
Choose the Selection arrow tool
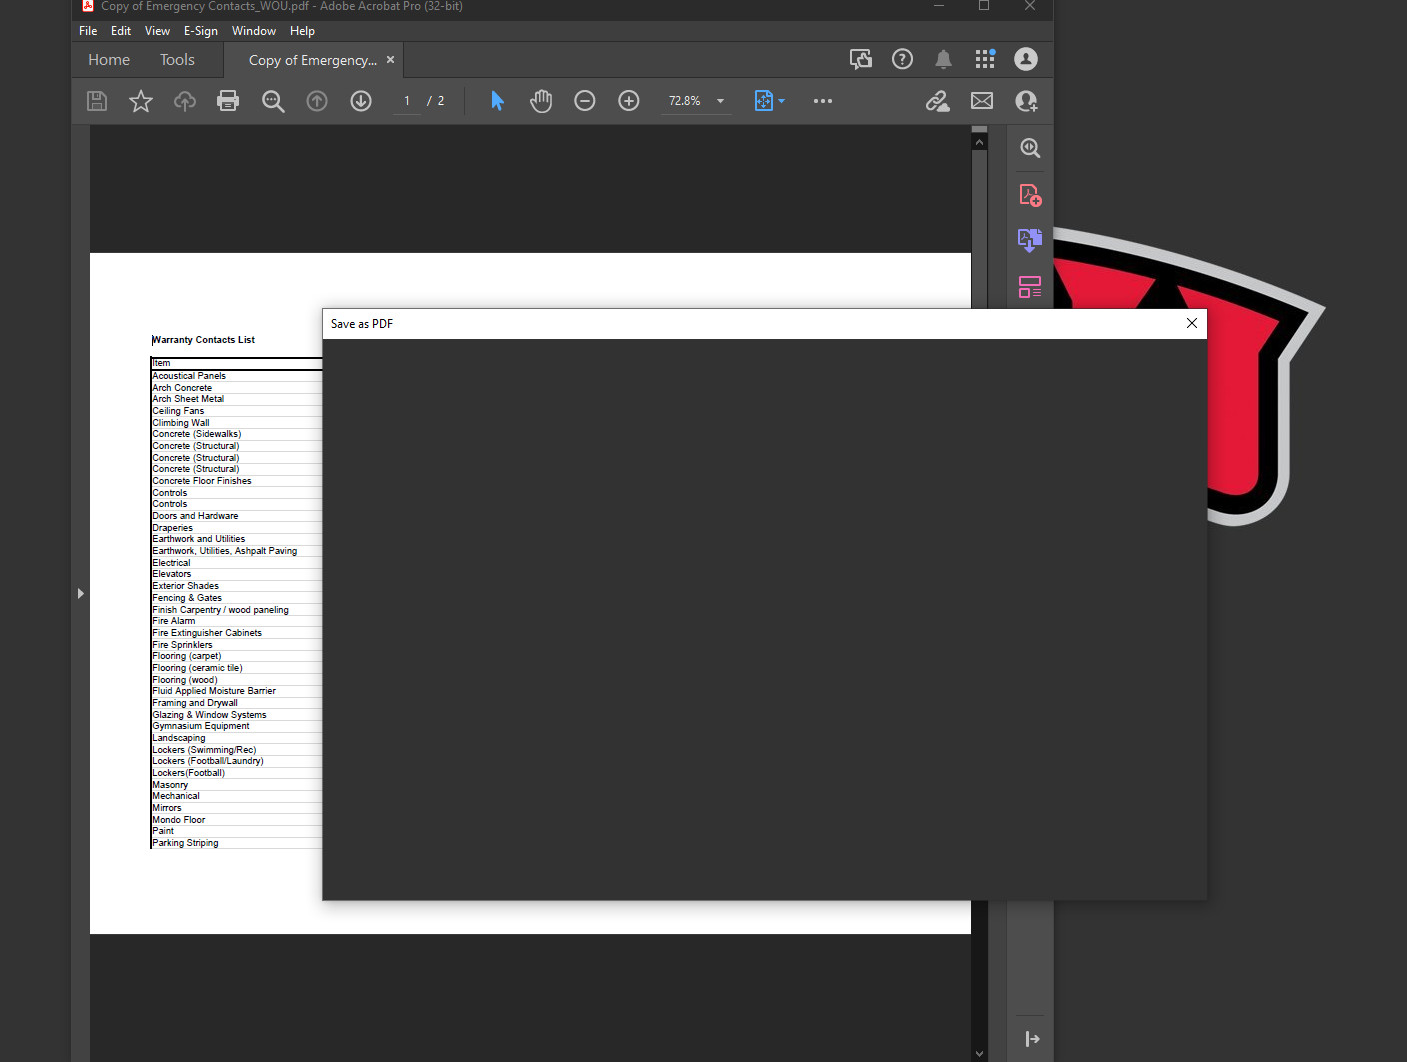(497, 101)
